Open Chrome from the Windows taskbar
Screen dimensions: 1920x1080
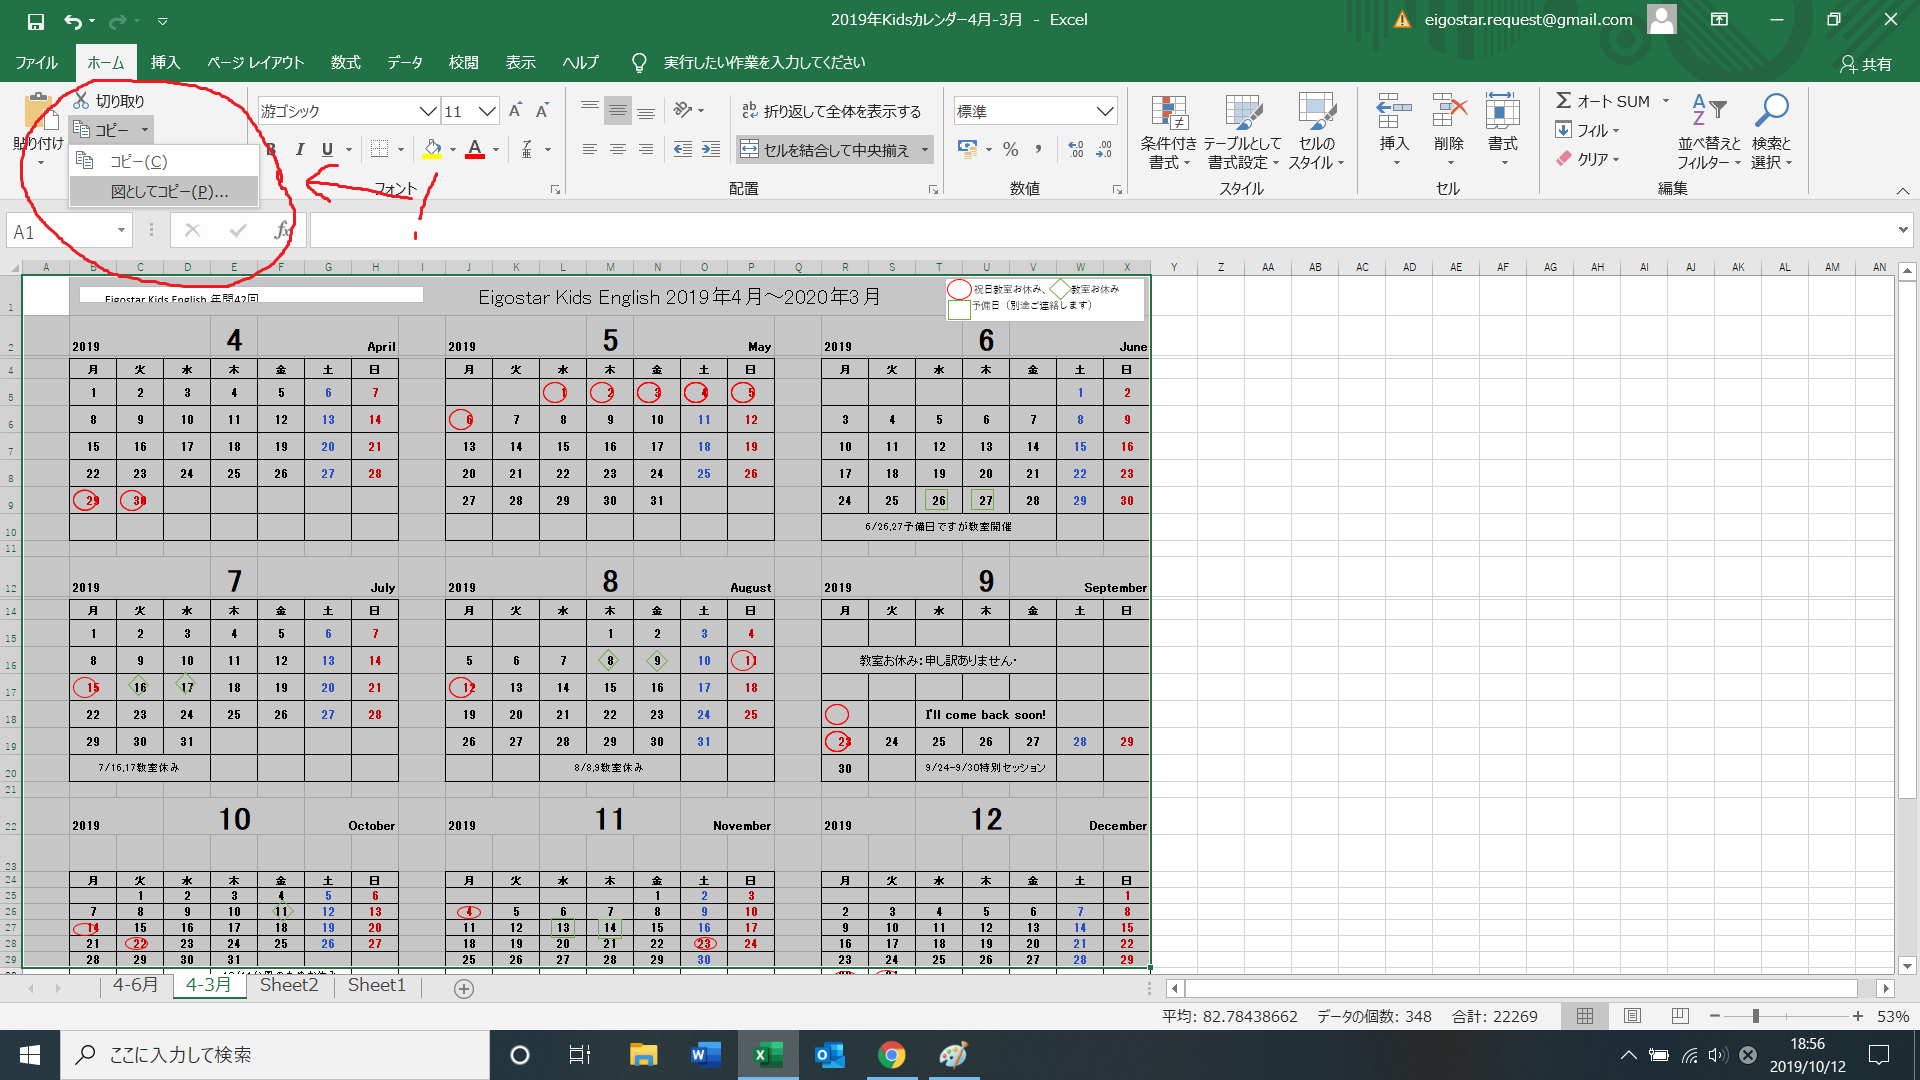pyautogui.click(x=892, y=1055)
